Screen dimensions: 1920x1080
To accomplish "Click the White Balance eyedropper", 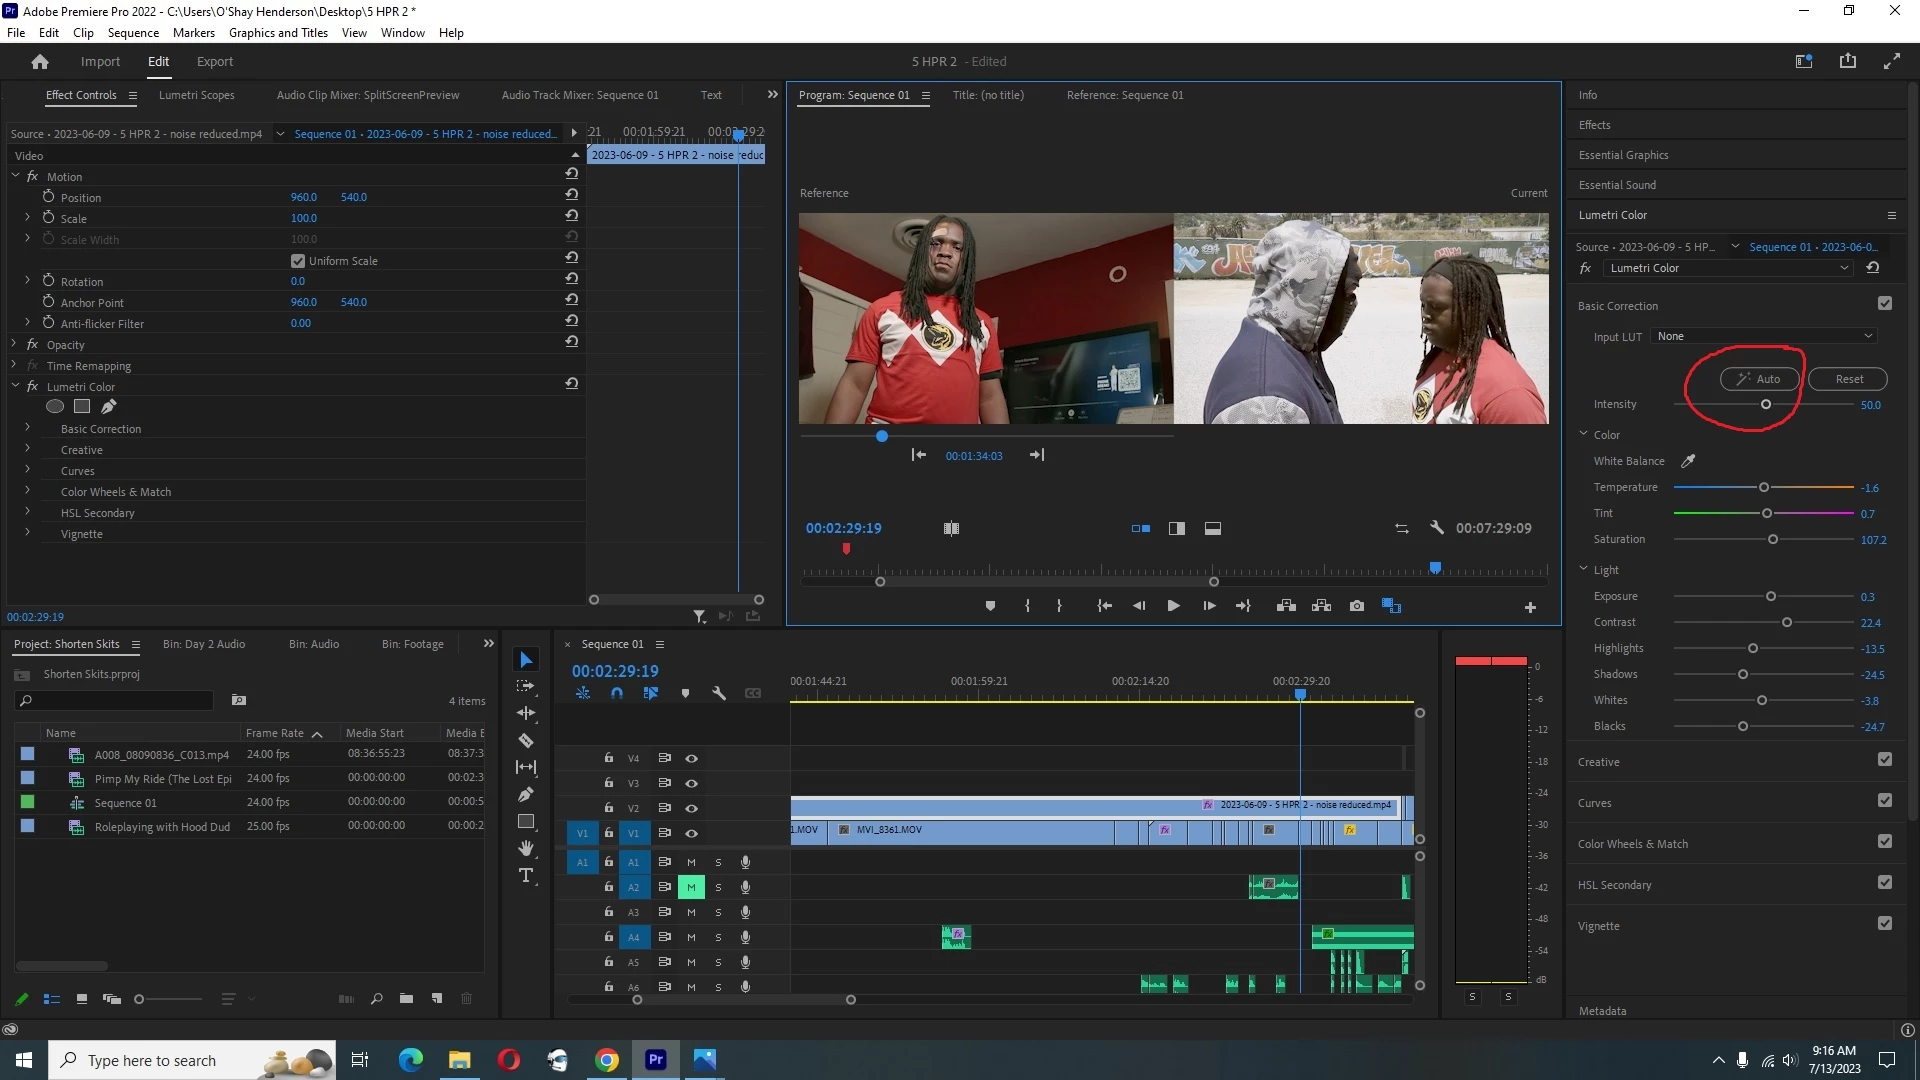I will (x=1688, y=461).
